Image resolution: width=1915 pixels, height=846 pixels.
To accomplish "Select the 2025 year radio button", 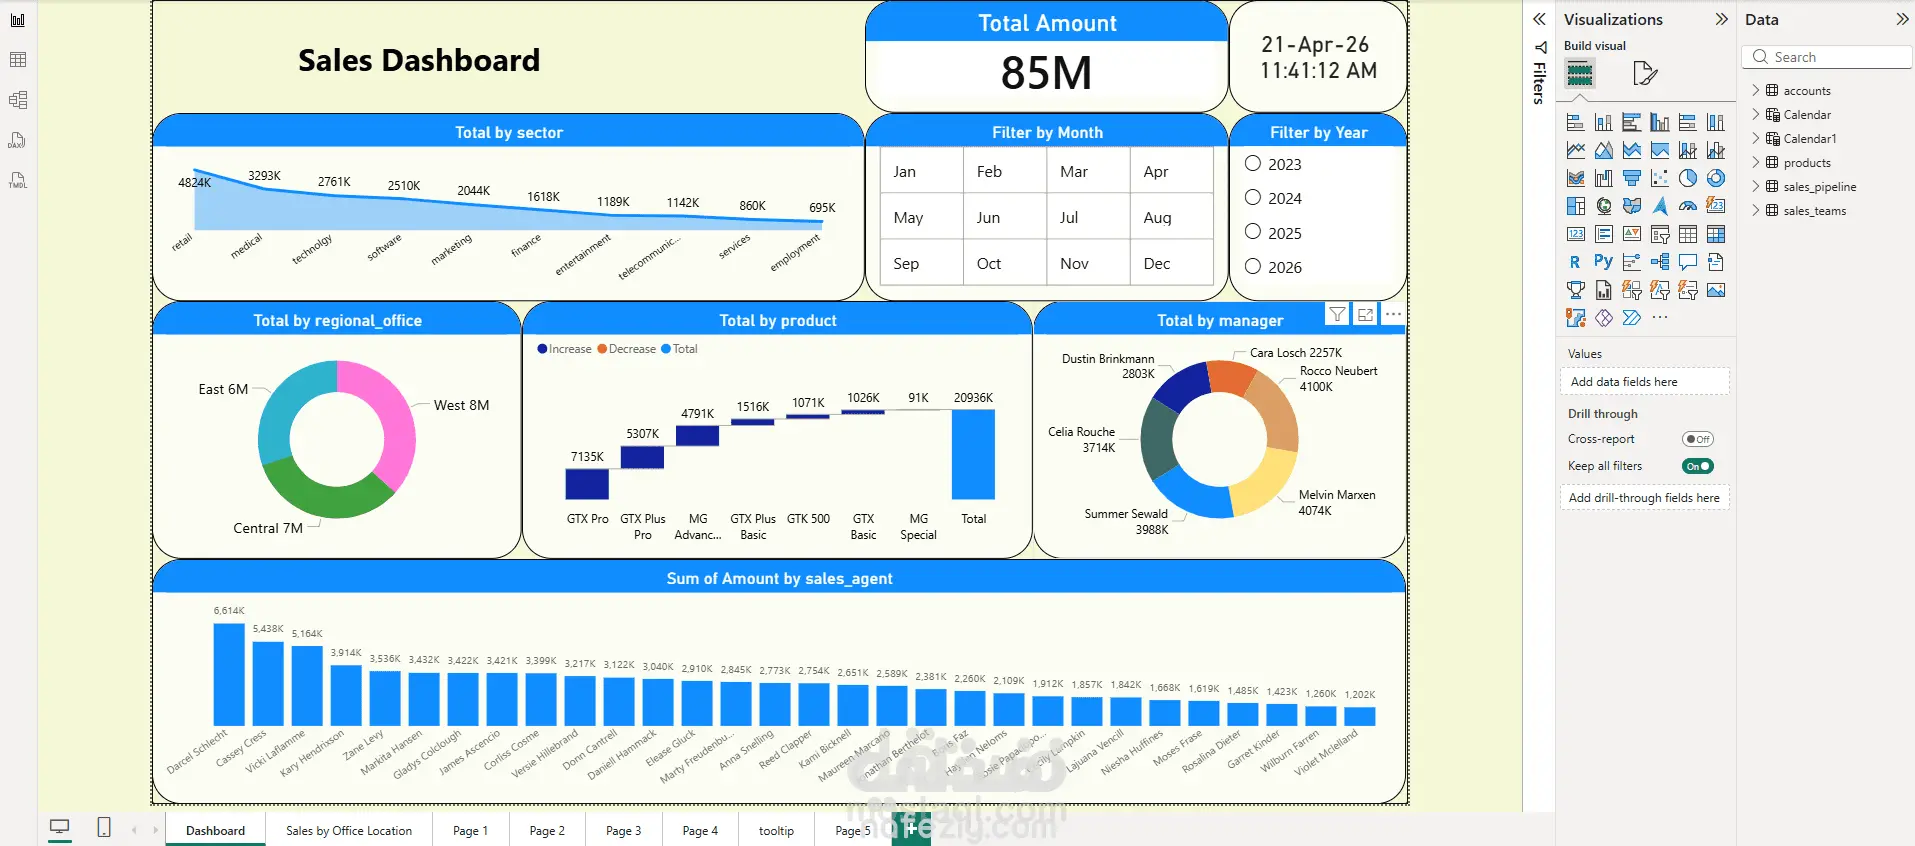I will pyautogui.click(x=1252, y=232).
